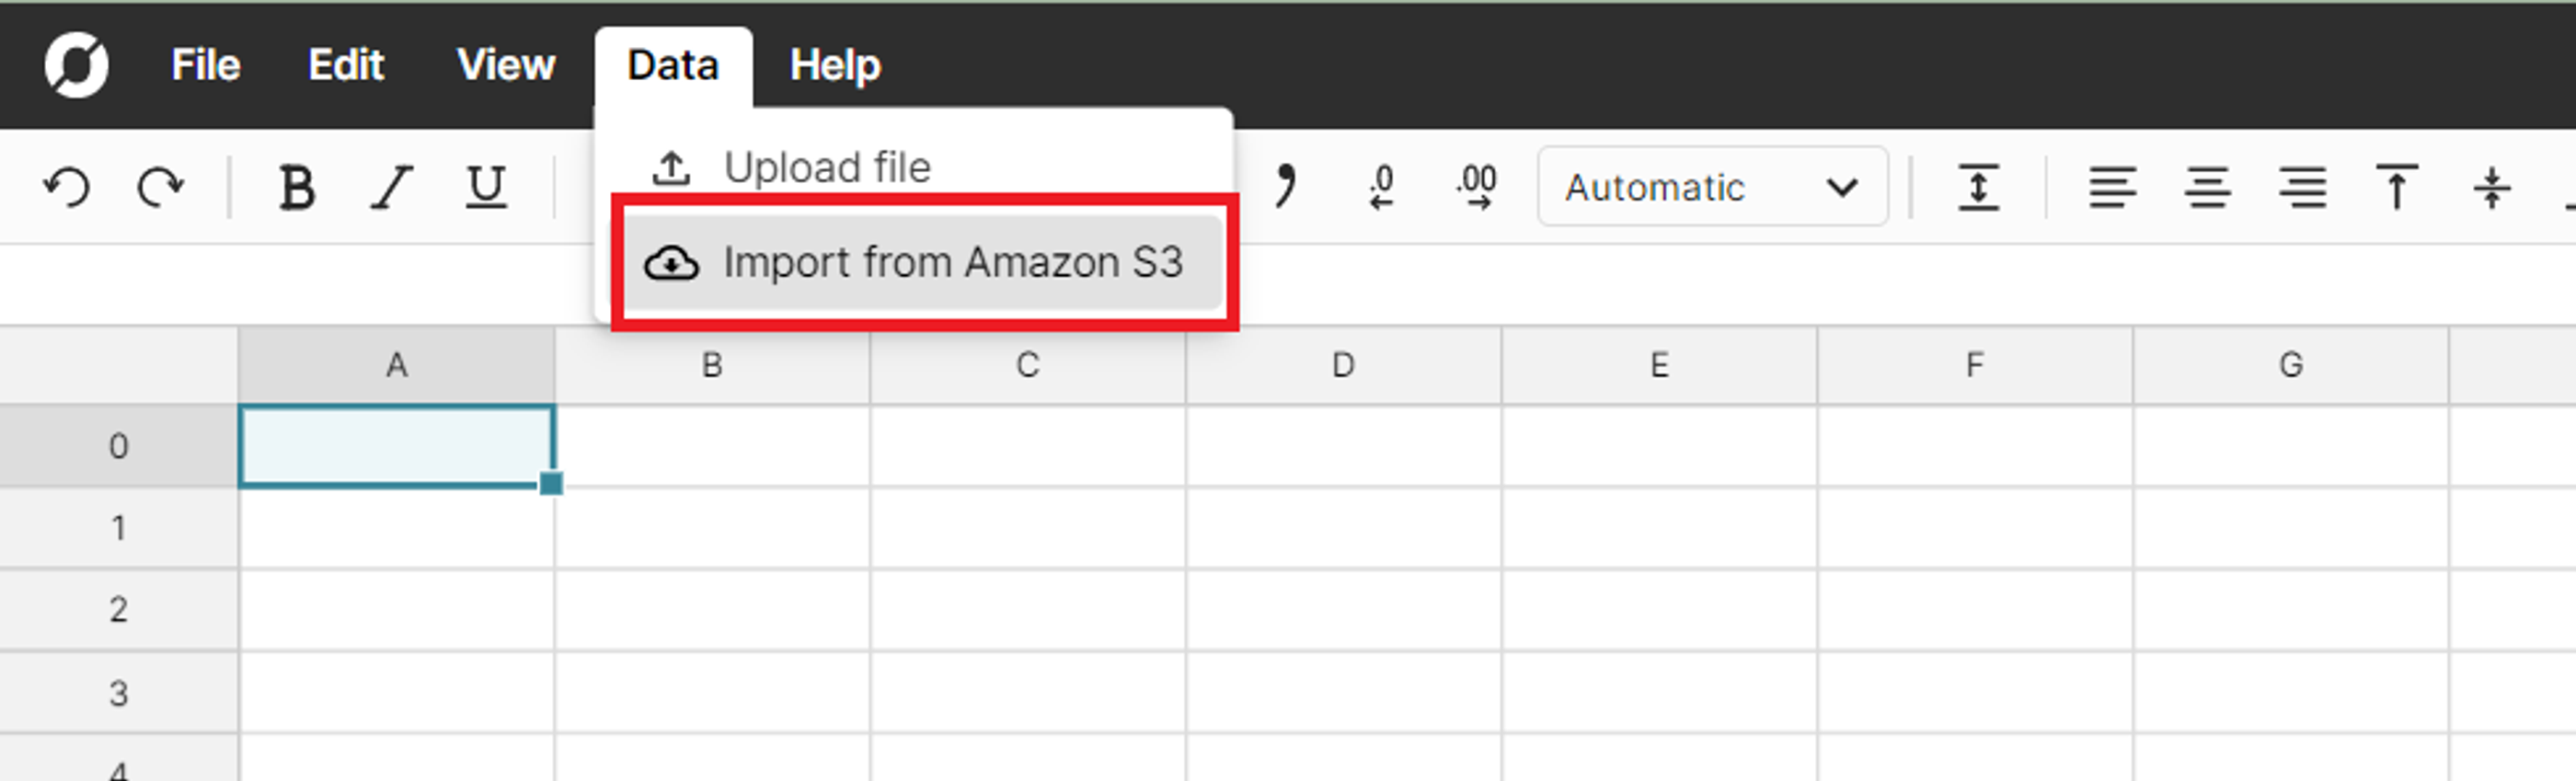
Task: Decrease decimal places
Action: [1380, 185]
